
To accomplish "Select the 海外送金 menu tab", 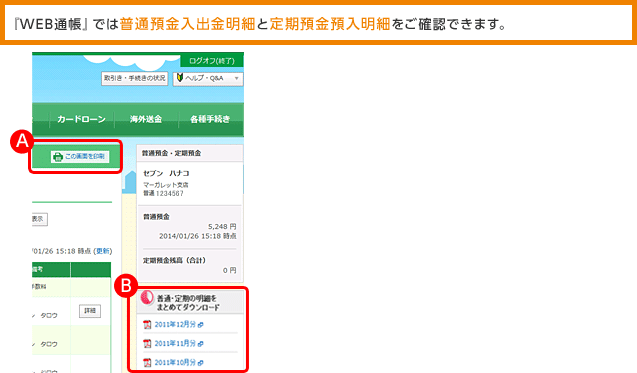I will click(x=146, y=119).
